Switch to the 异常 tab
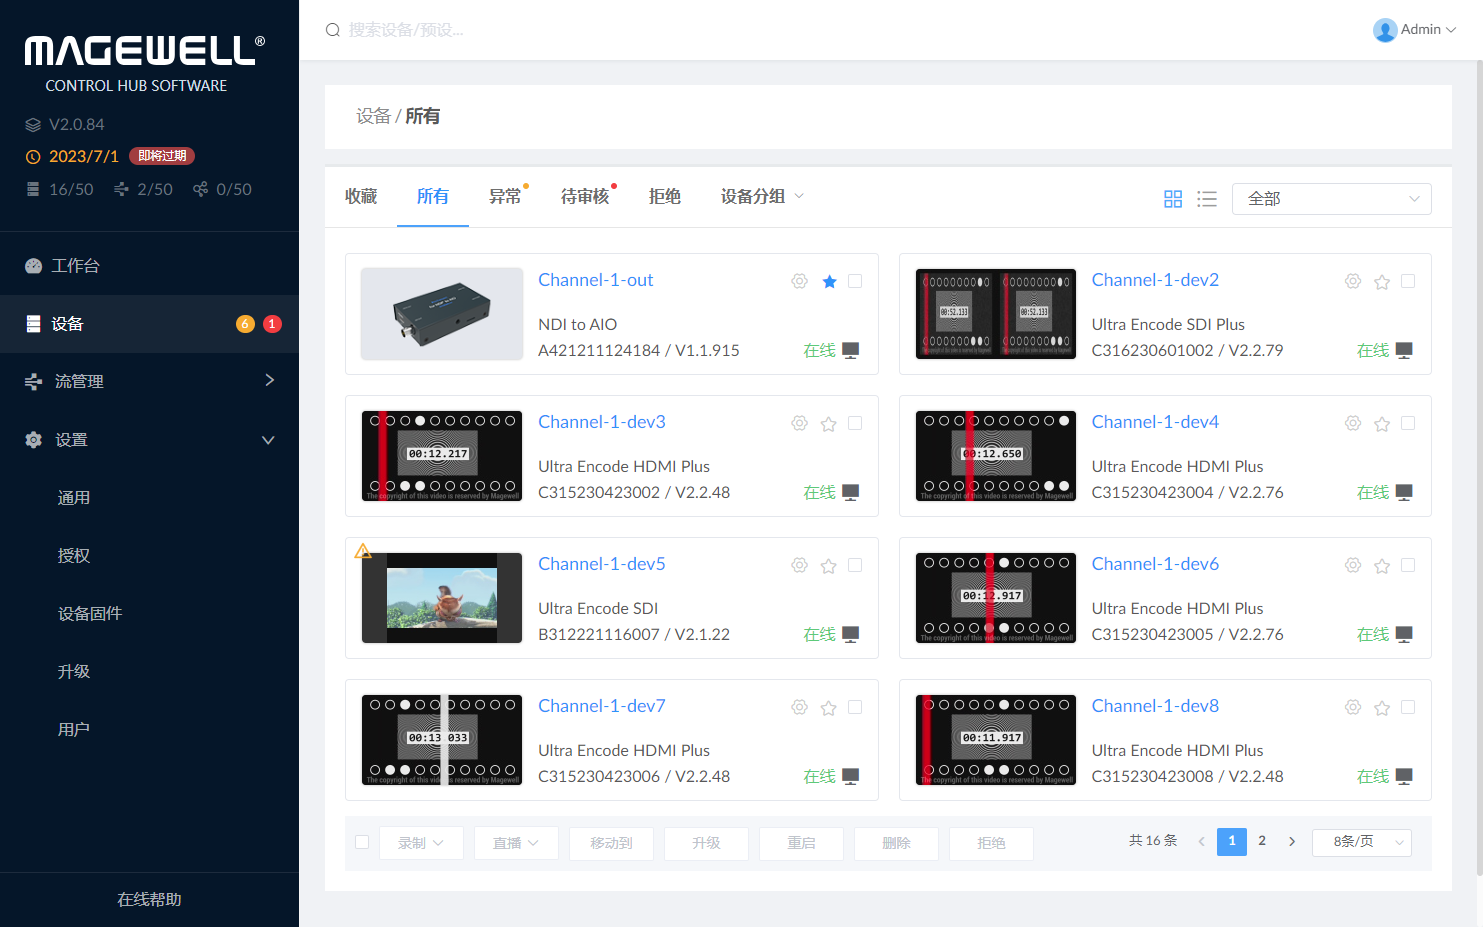The image size is (1483, 927). pyautogui.click(x=505, y=197)
